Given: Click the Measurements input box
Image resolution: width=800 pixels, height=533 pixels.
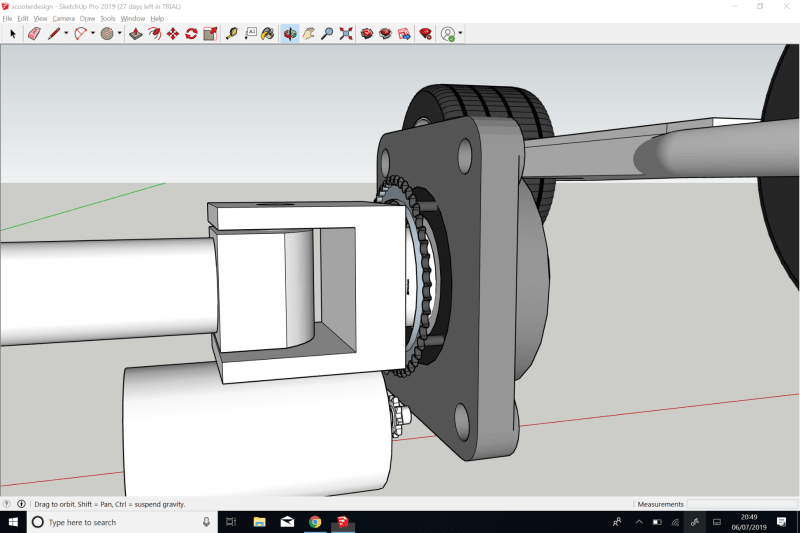Looking at the screenshot, I should pyautogui.click(x=742, y=504).
